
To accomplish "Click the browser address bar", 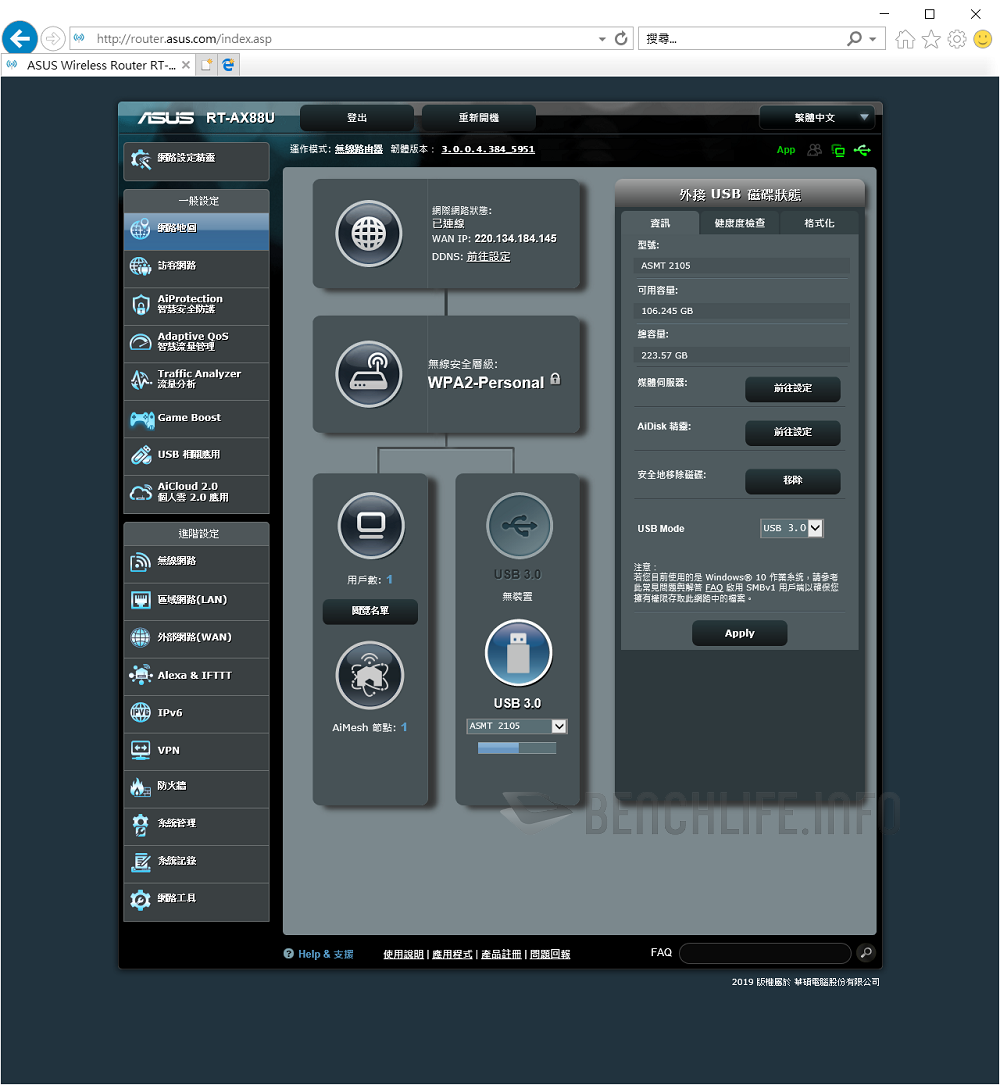I will point(332,39).
